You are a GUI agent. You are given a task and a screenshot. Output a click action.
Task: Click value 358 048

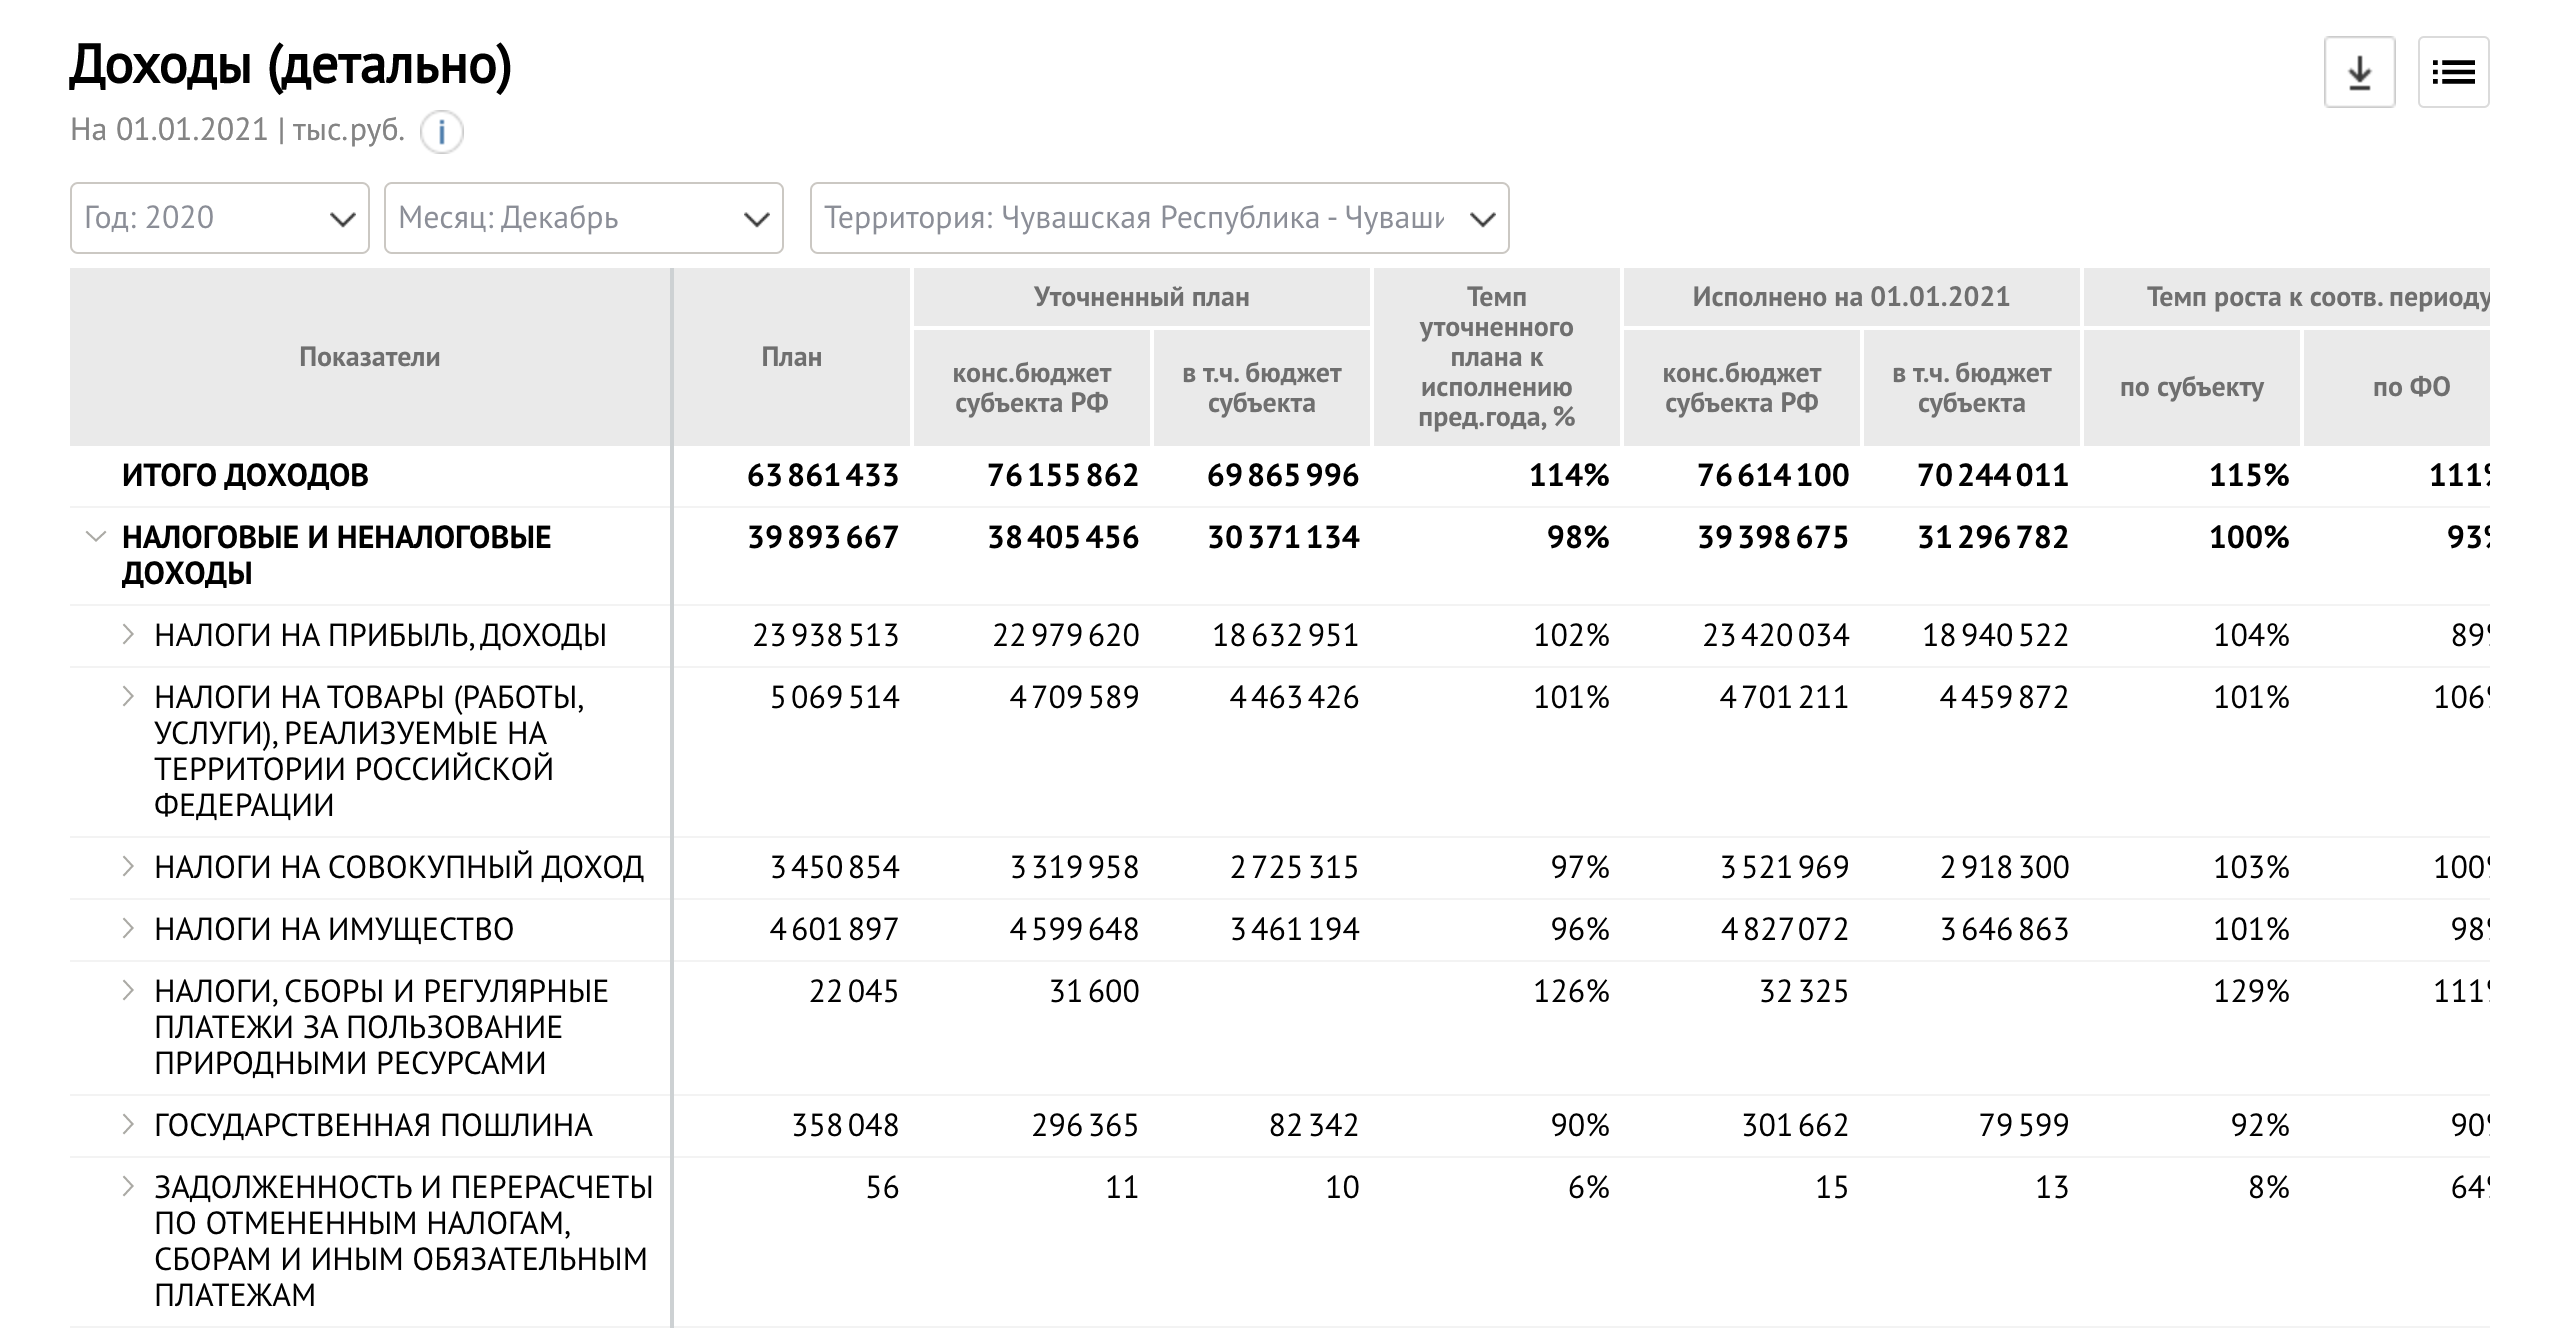845,1125
